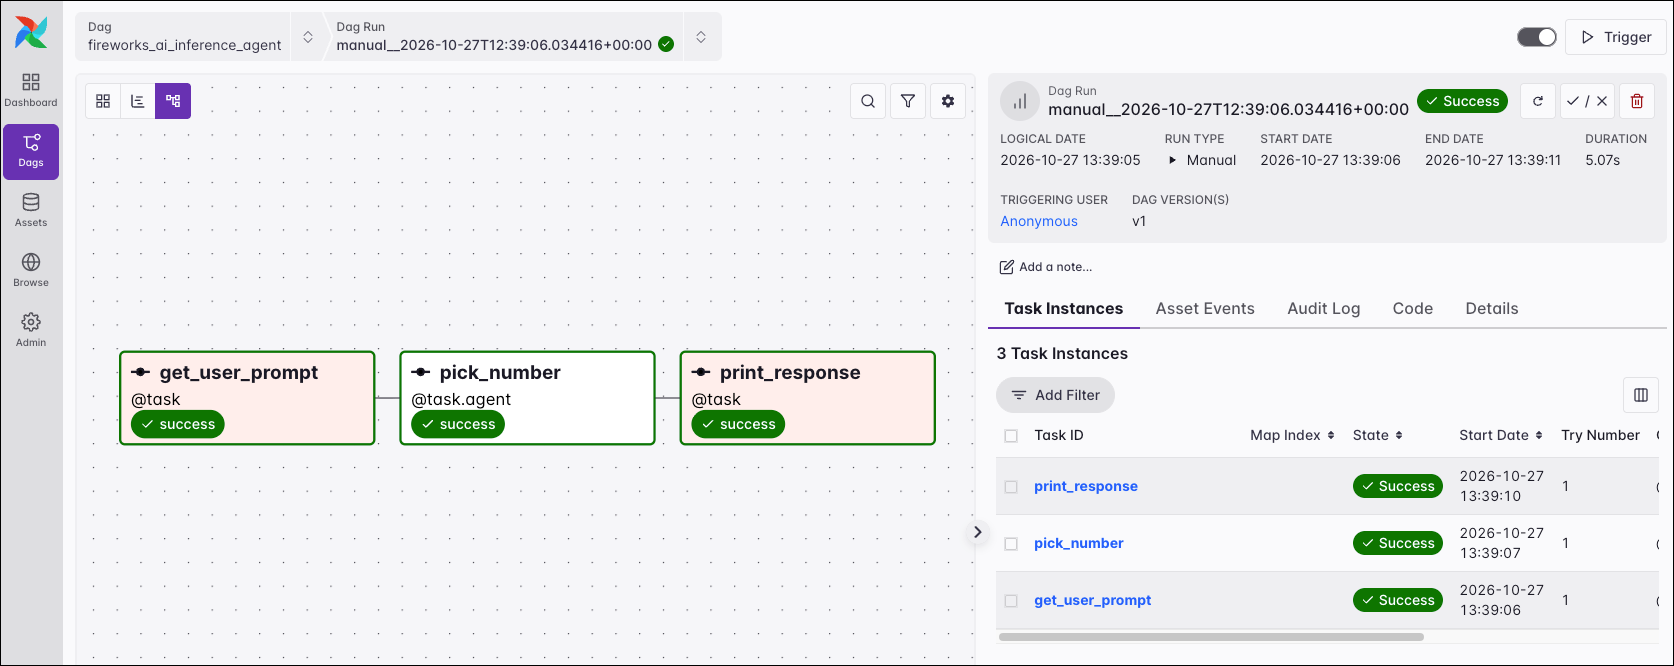This screenshot has height=666, width=1674.
Task: Click the DAG version v1 value
Action: coord(1139,221)
